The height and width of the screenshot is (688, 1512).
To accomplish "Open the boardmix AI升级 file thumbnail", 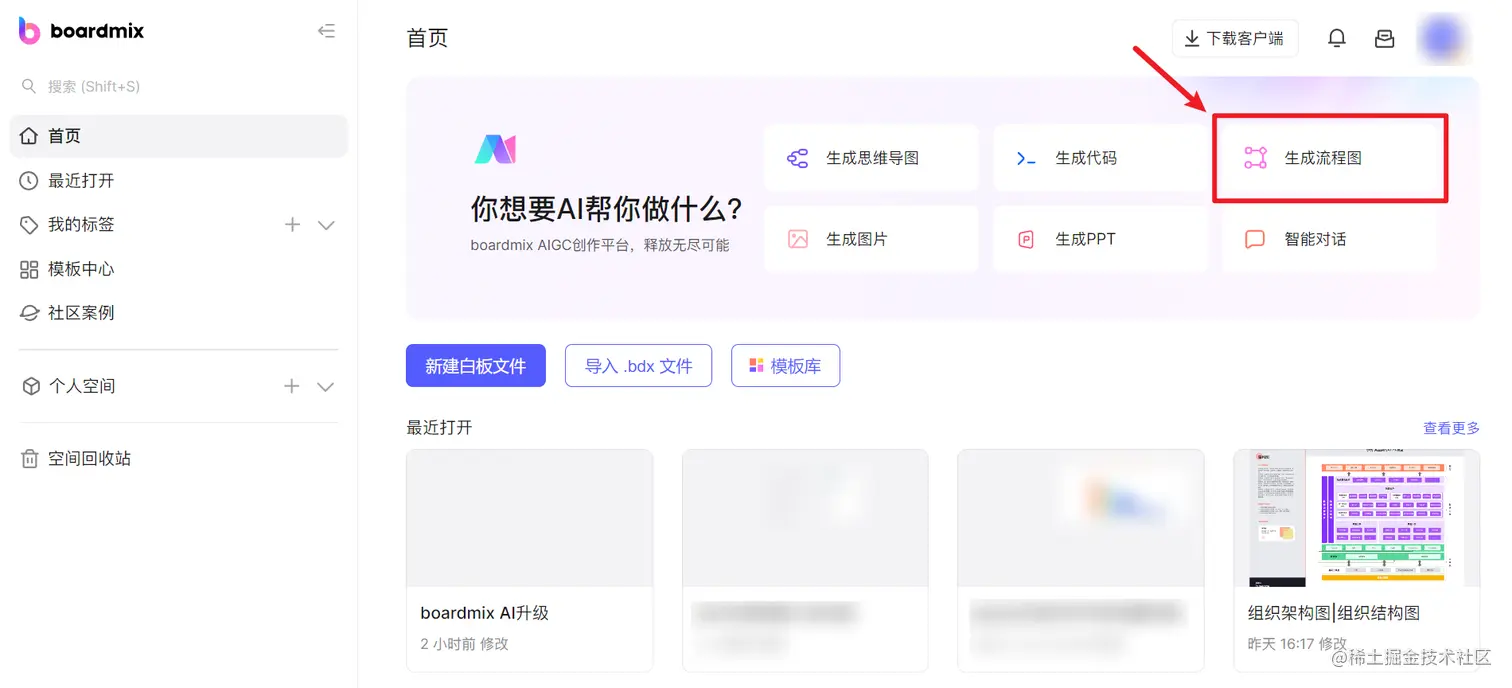I will [530, 518].
